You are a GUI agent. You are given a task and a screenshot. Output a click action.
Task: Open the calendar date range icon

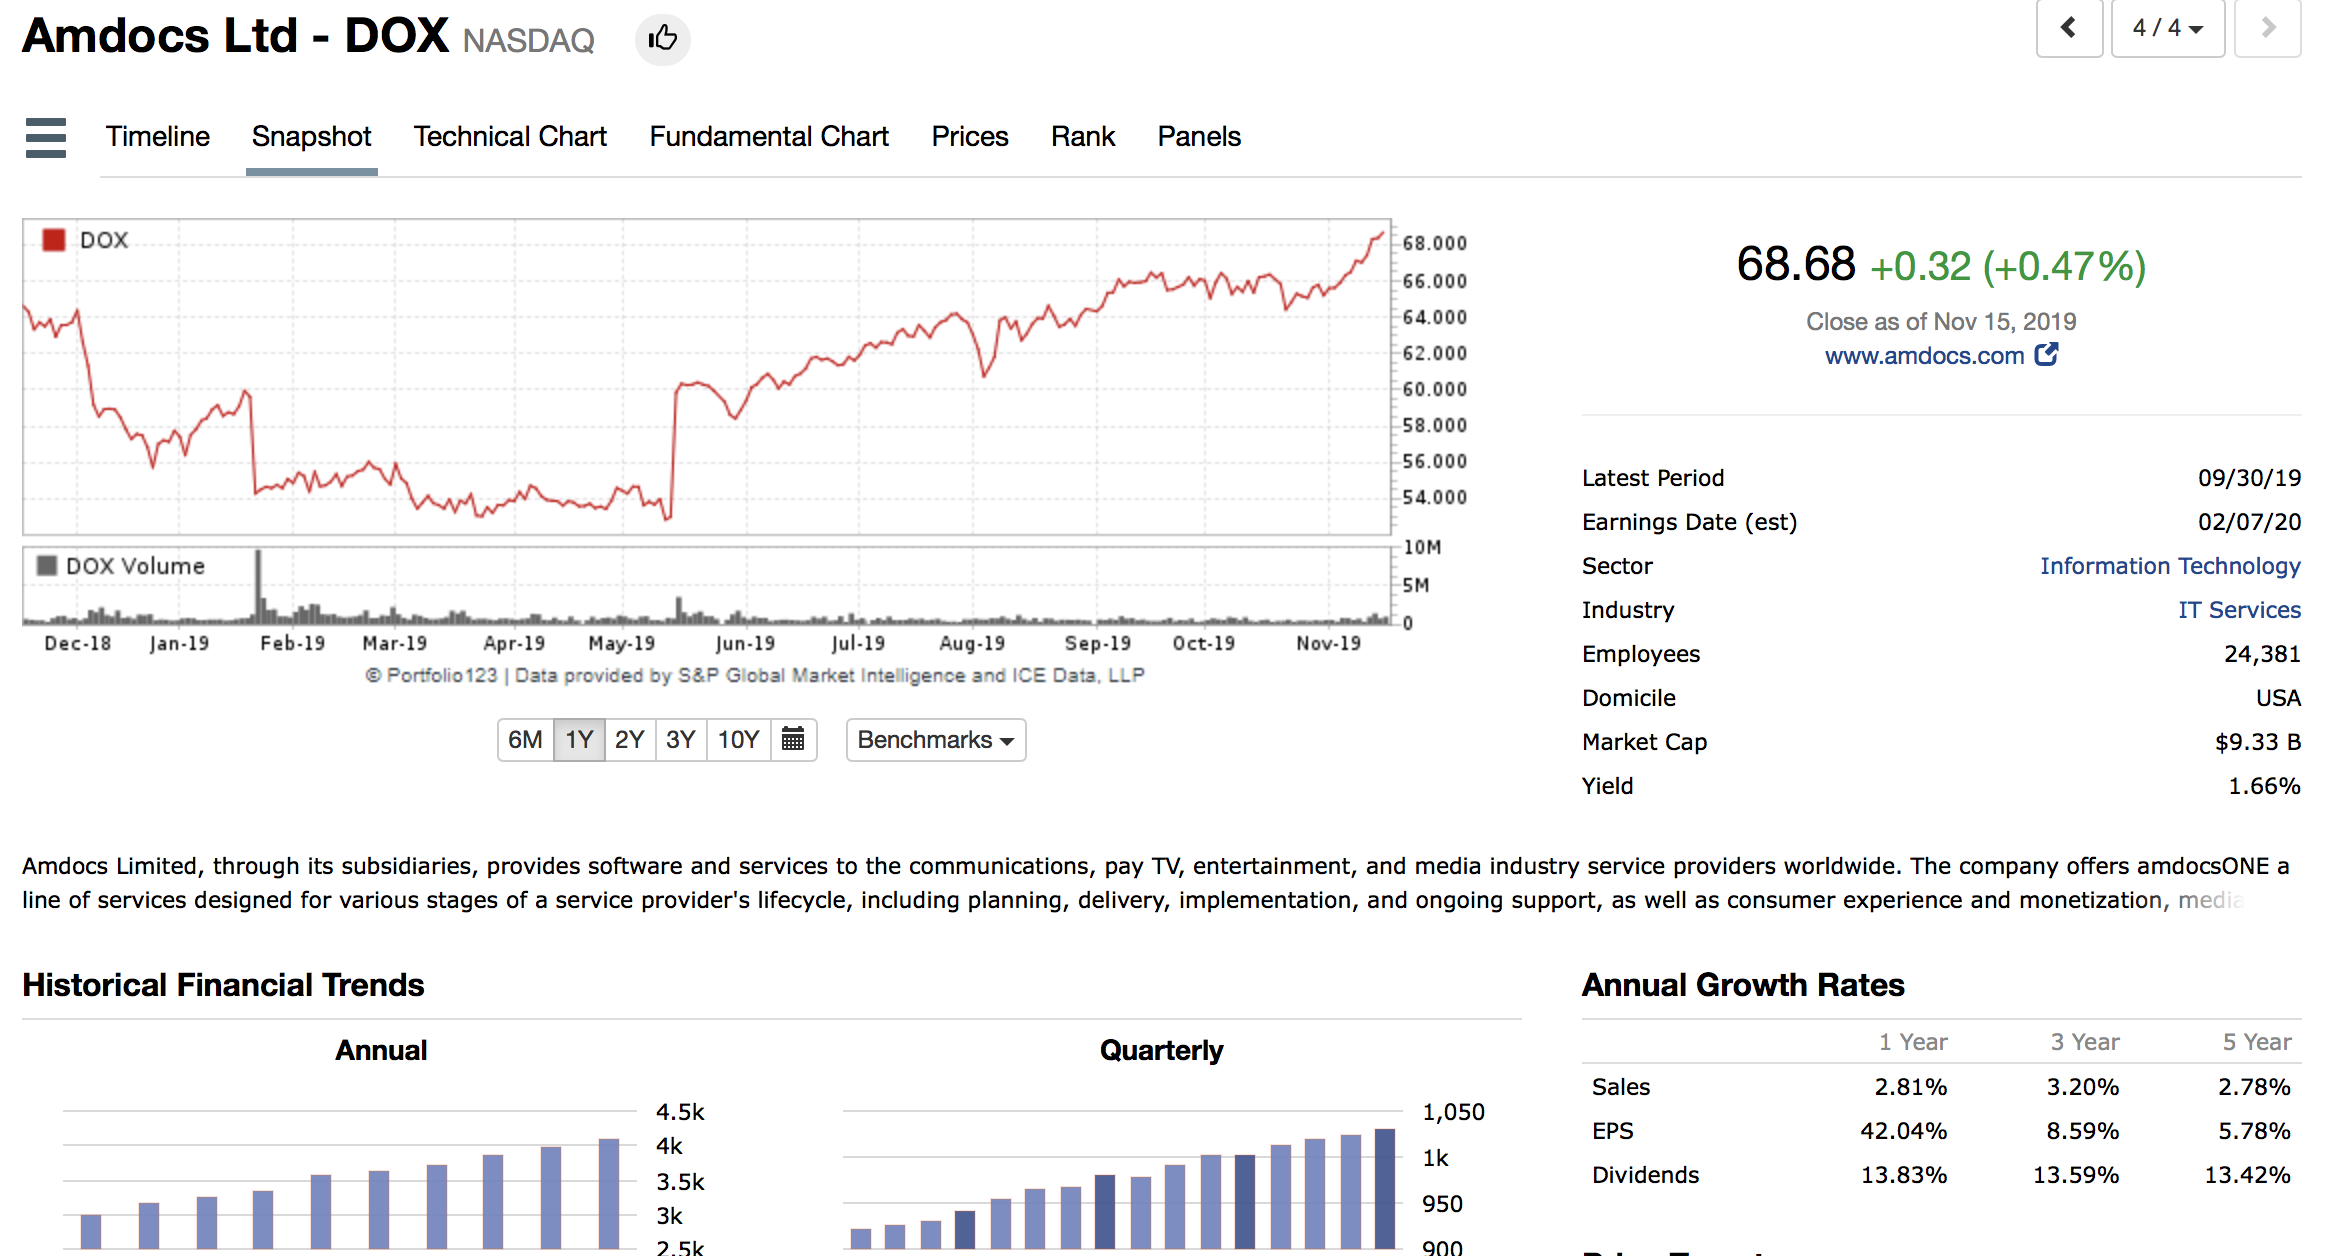pos(793,740)
